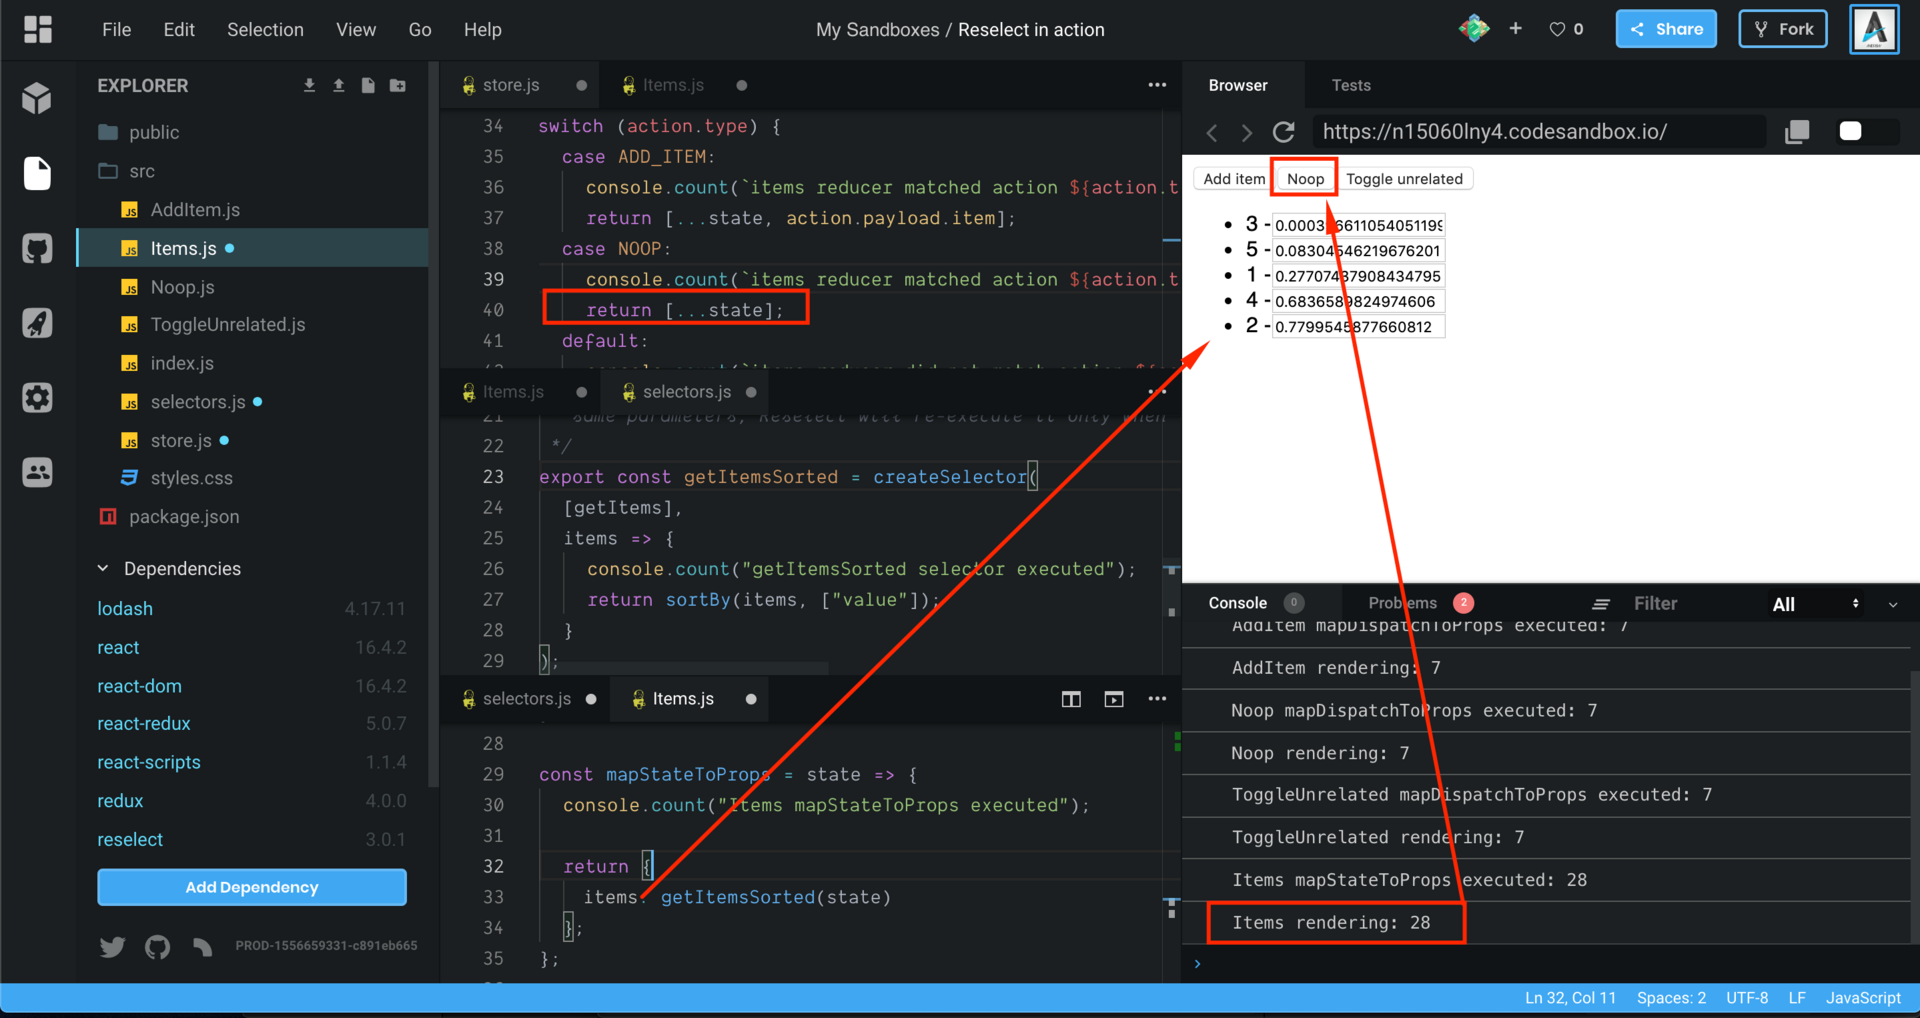The height and width of the screenshot is (1018, 1920).
Task: Open the View menu
Action: (x=356, y=30)
